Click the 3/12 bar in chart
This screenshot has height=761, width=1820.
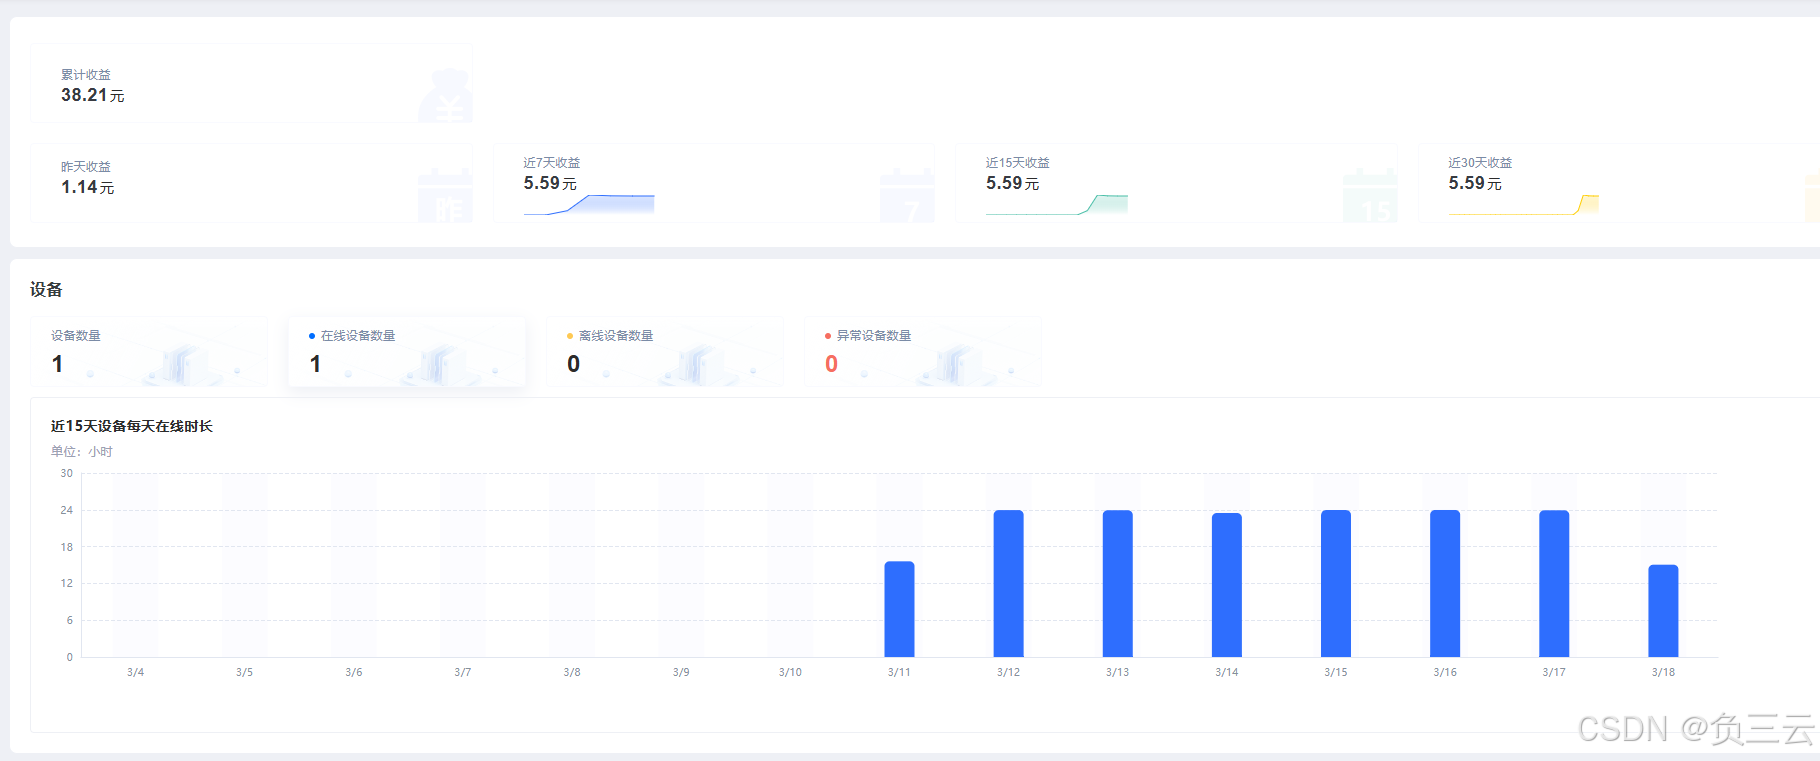click(x=1008, y=584)
